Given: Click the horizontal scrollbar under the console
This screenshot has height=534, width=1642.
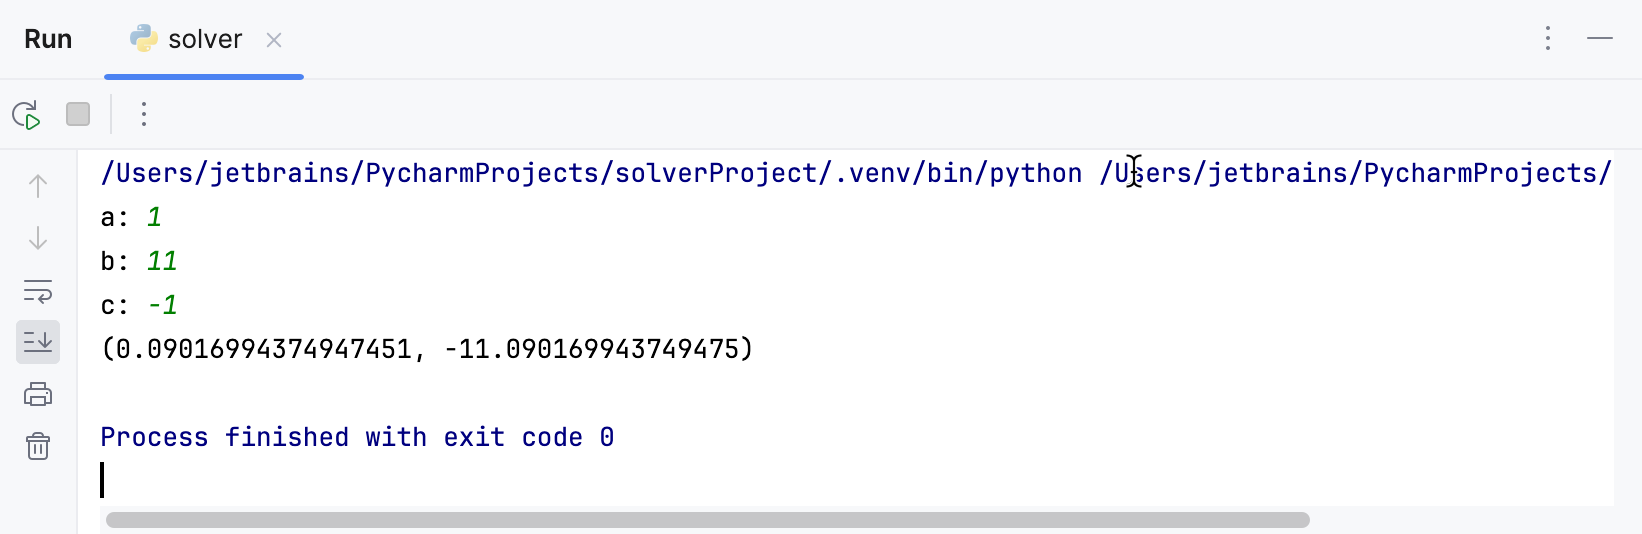Looking at the screenshot, I should pos(707,520).
